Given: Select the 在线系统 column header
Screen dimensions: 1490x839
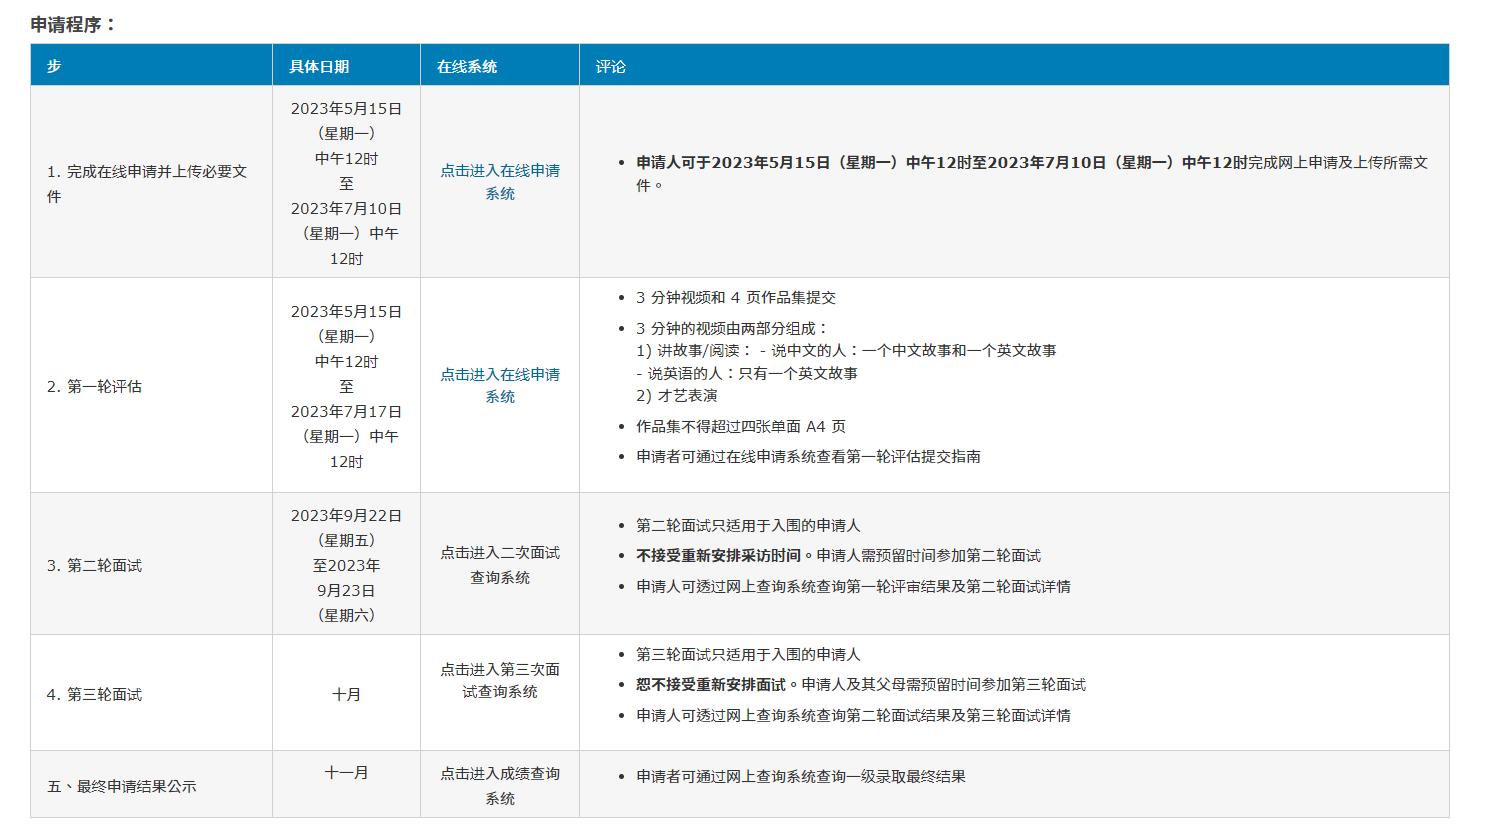Looking at the screenshot, I should (464, 64).
